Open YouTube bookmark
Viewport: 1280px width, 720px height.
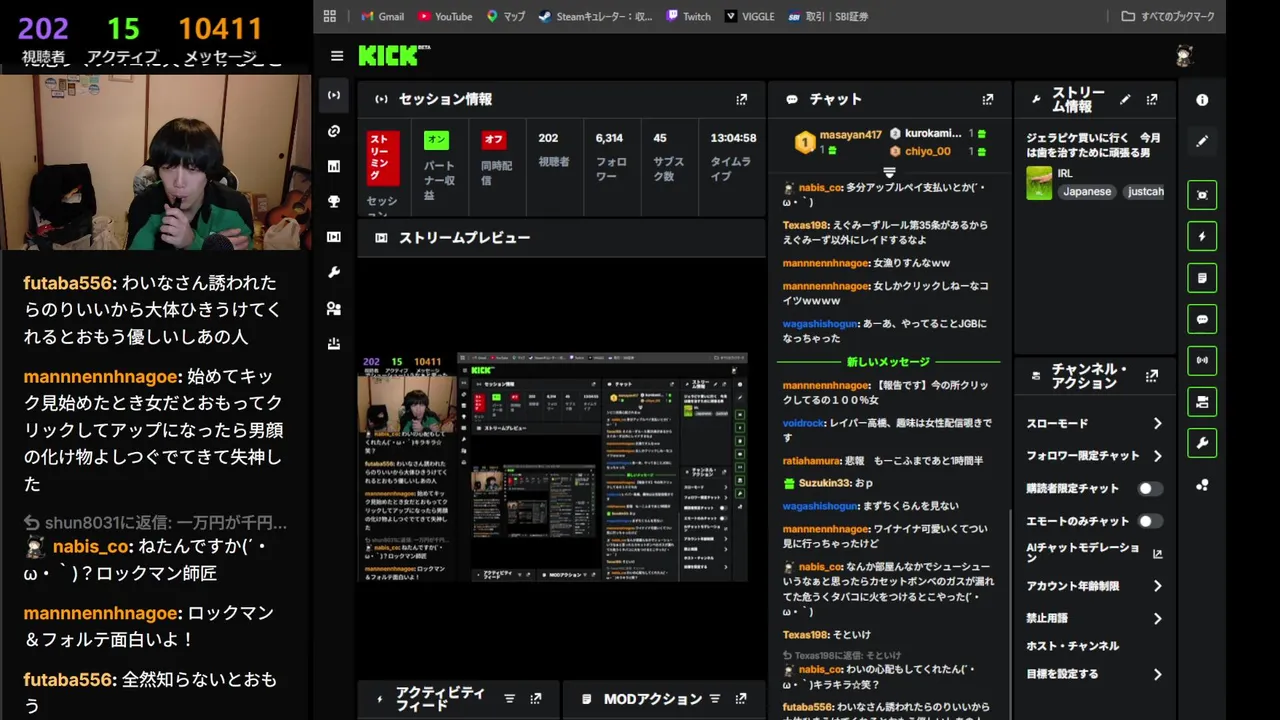click(x=445, y=16)
